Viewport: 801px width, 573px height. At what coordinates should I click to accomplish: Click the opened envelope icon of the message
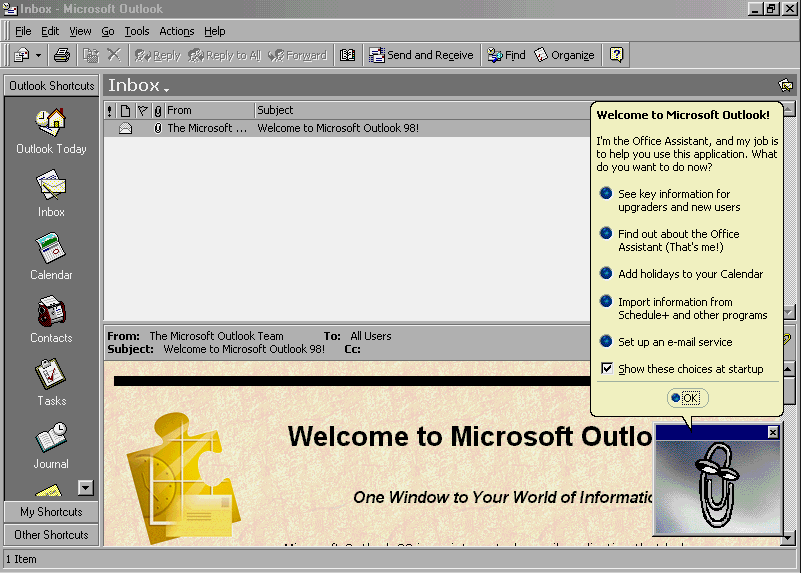(126, 128)
